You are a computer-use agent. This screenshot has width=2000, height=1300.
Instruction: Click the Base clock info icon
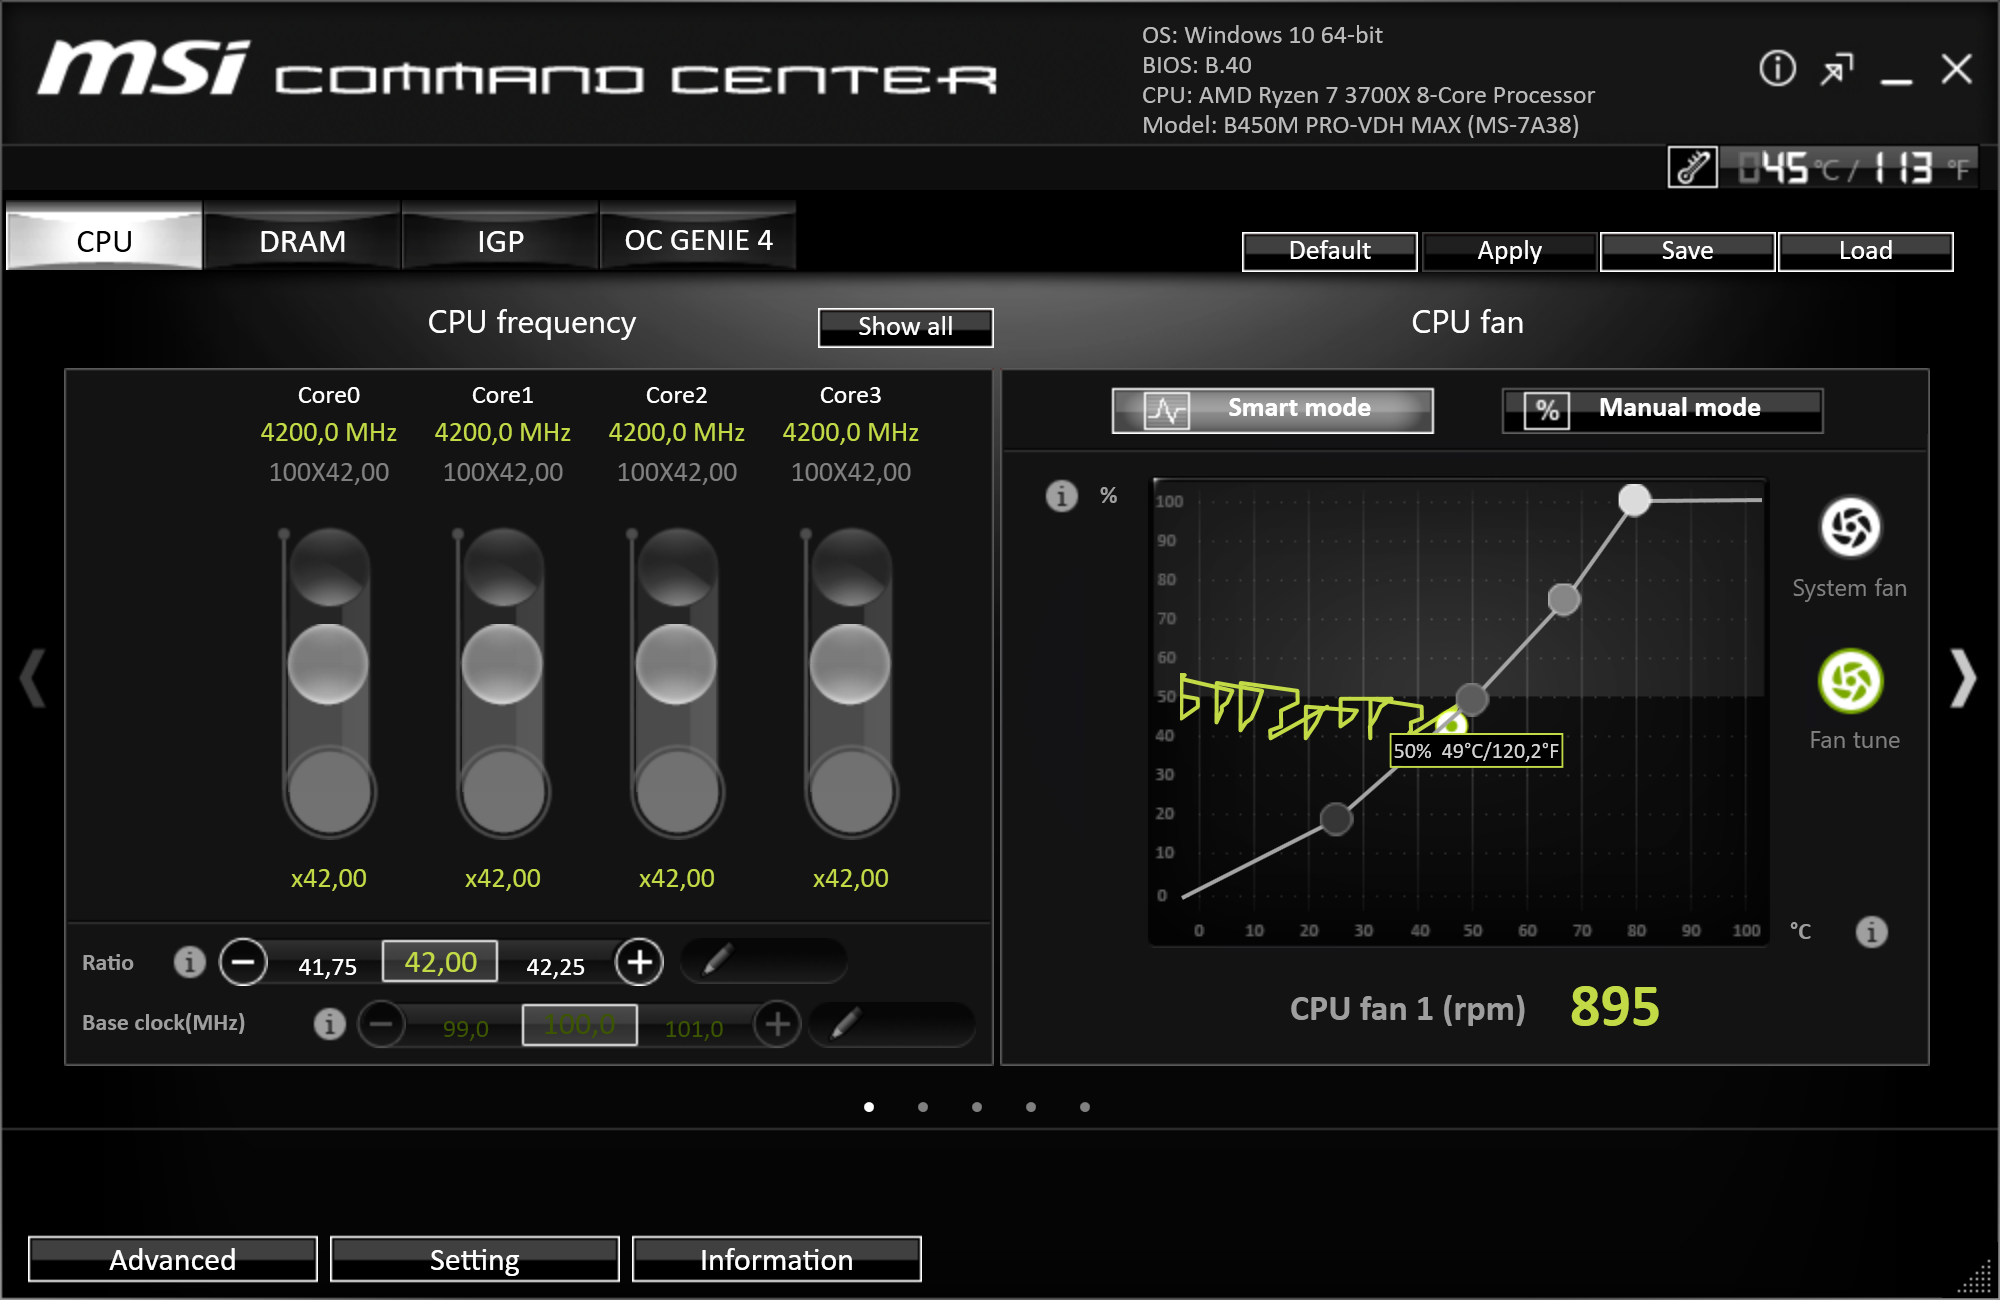[x=330, y=1023]
